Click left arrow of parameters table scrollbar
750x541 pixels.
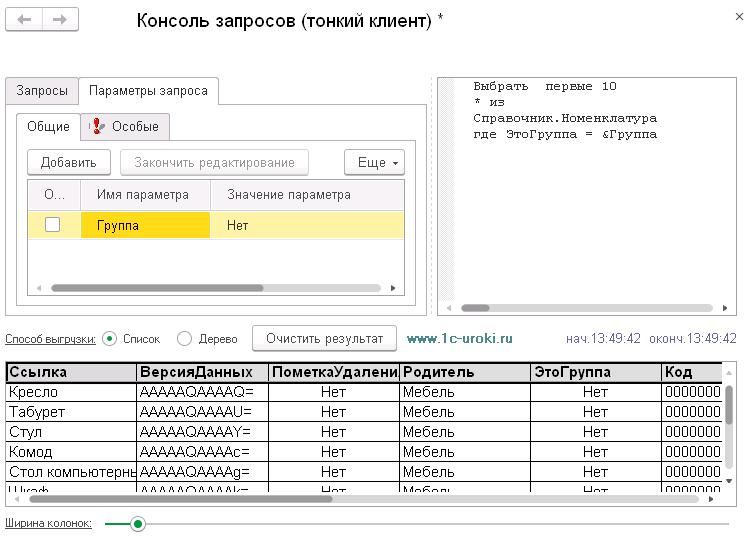click(x=39, y=288)
